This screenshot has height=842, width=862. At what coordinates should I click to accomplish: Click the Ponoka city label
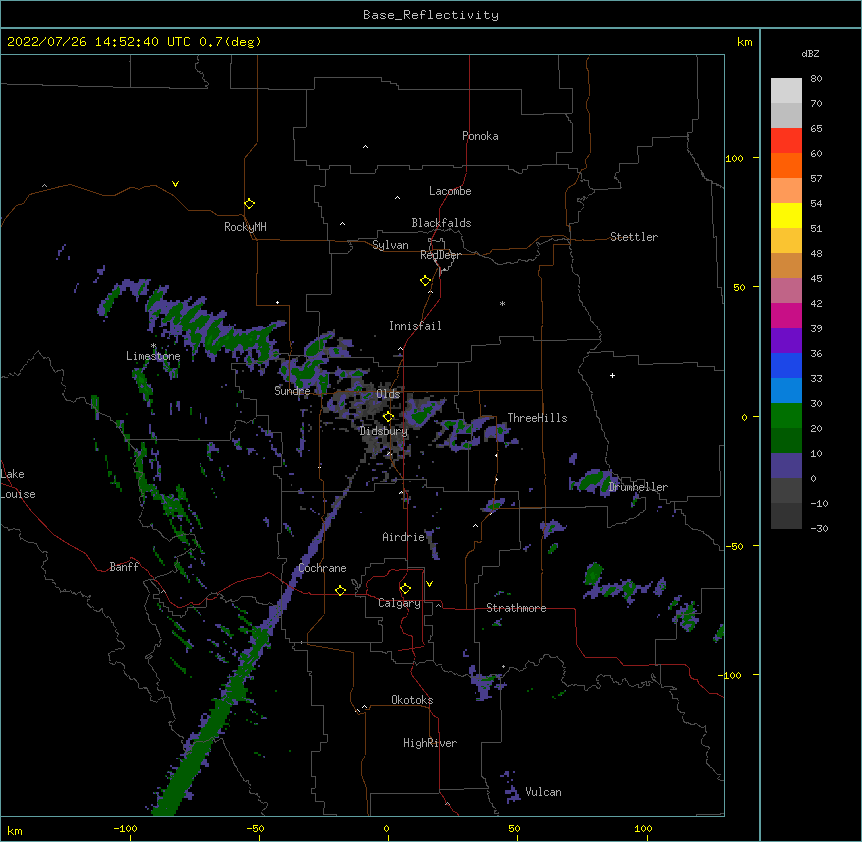pos(480,136)
